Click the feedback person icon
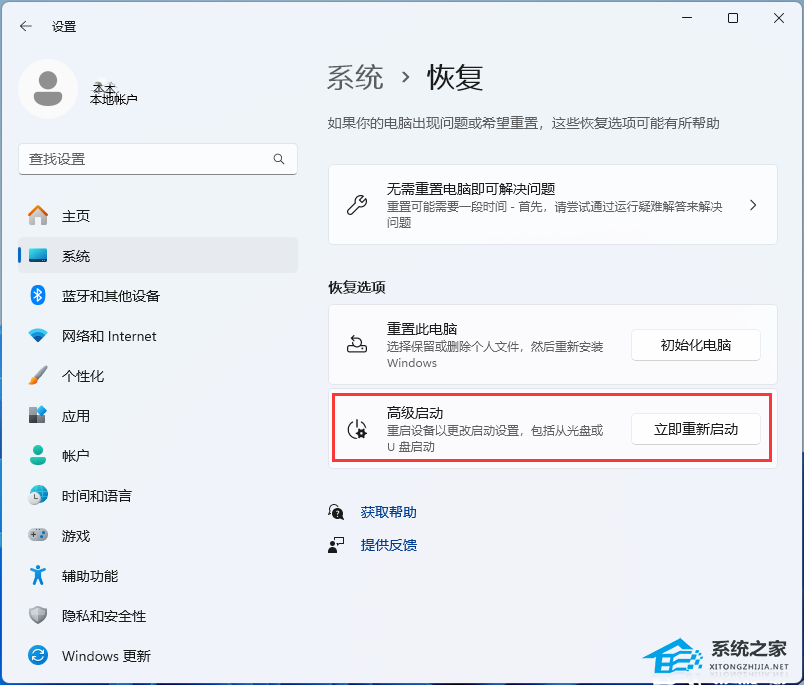 (x=336, y=545)
